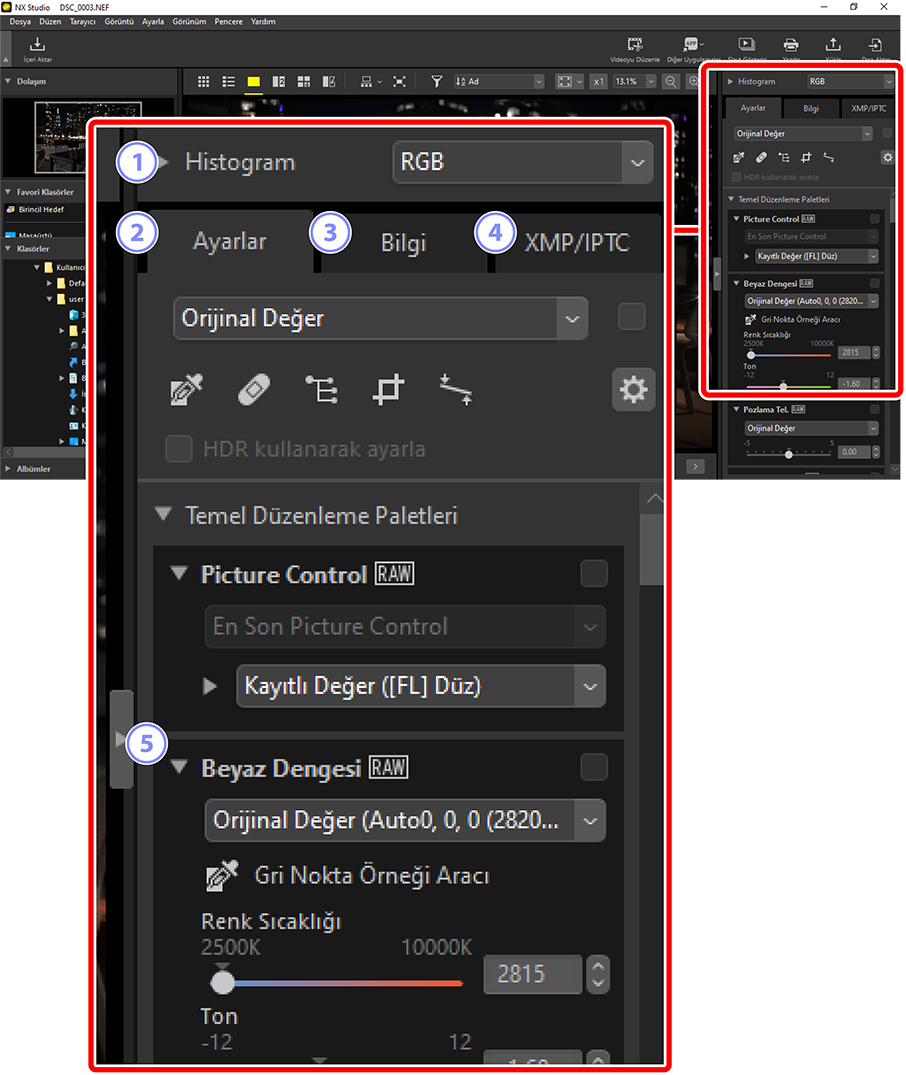
Task: Open the Ayarla menu
Action: (153, 22)
